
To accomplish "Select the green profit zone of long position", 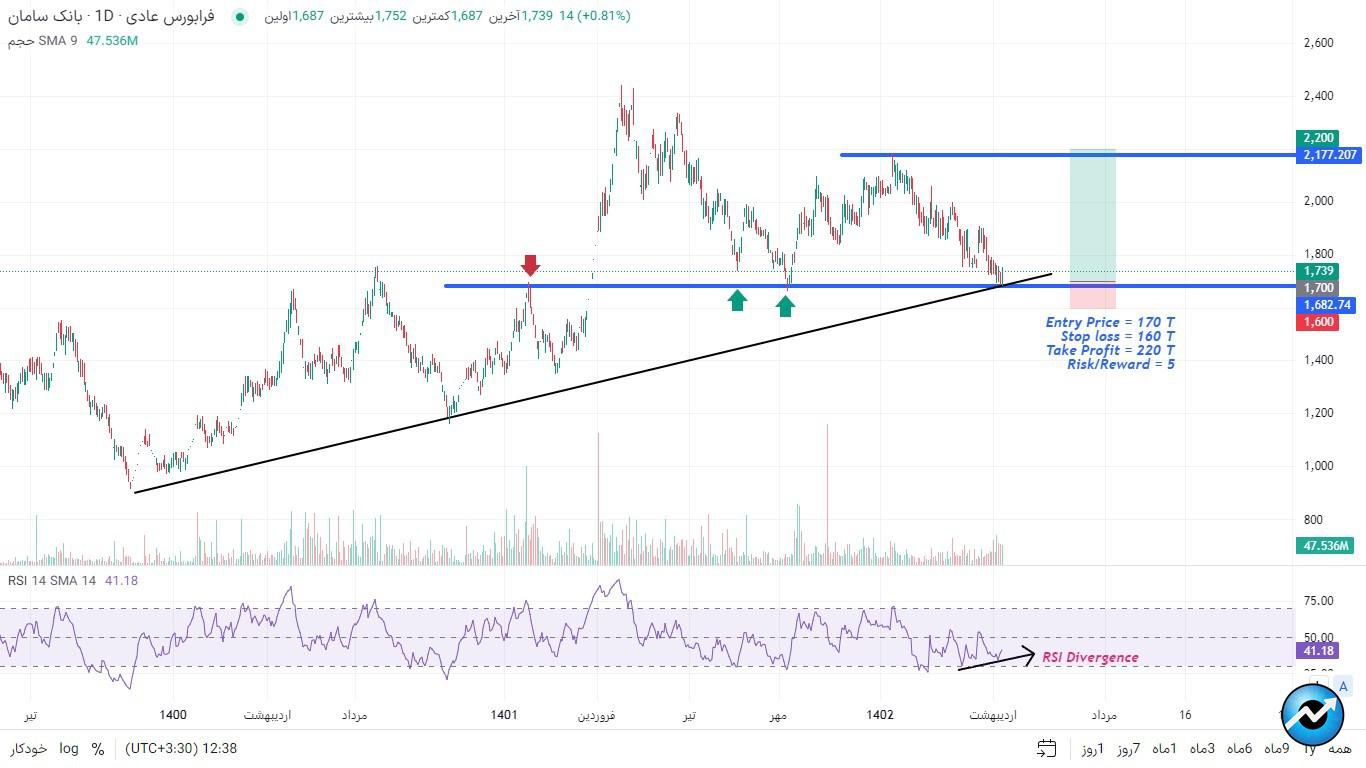I will click(1093, 216).
